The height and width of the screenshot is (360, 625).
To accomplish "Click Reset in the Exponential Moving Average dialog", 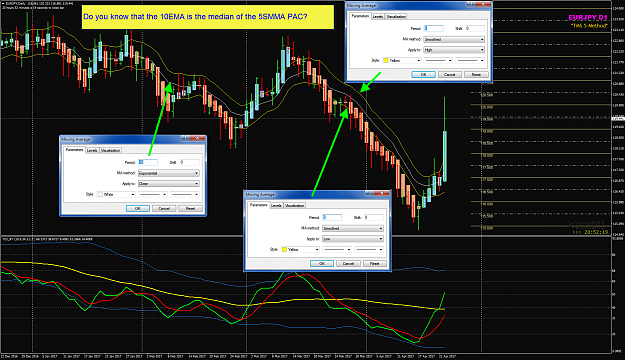I will coord(190,209).
